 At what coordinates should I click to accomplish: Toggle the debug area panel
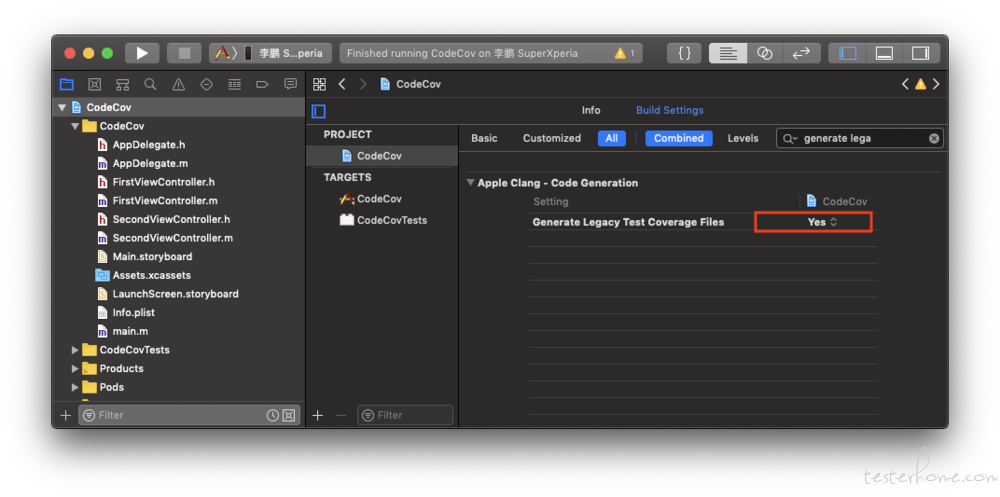click(884, 54)
